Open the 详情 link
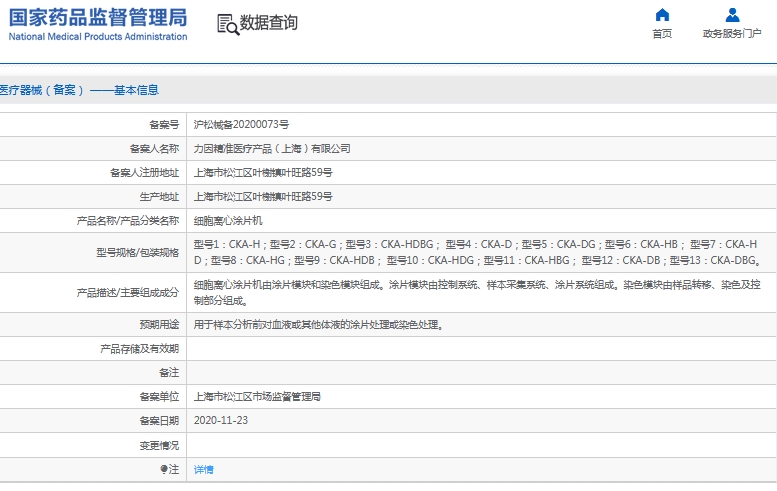 click(203, 469)
